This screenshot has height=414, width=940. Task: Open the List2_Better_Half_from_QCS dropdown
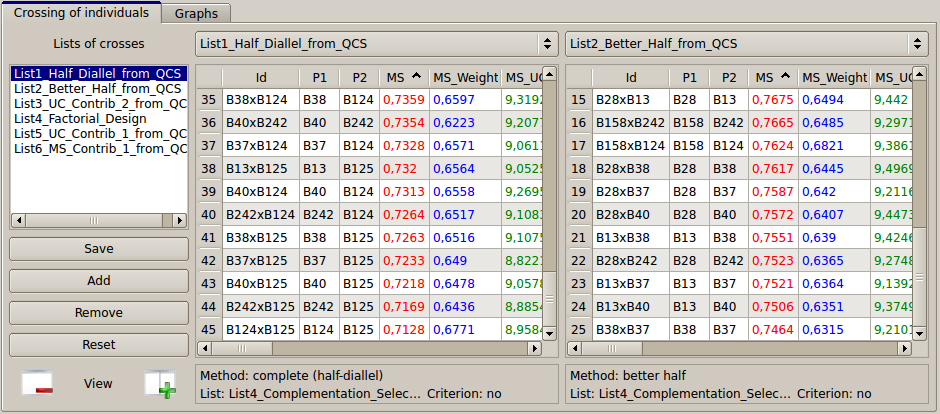point(746,44)
